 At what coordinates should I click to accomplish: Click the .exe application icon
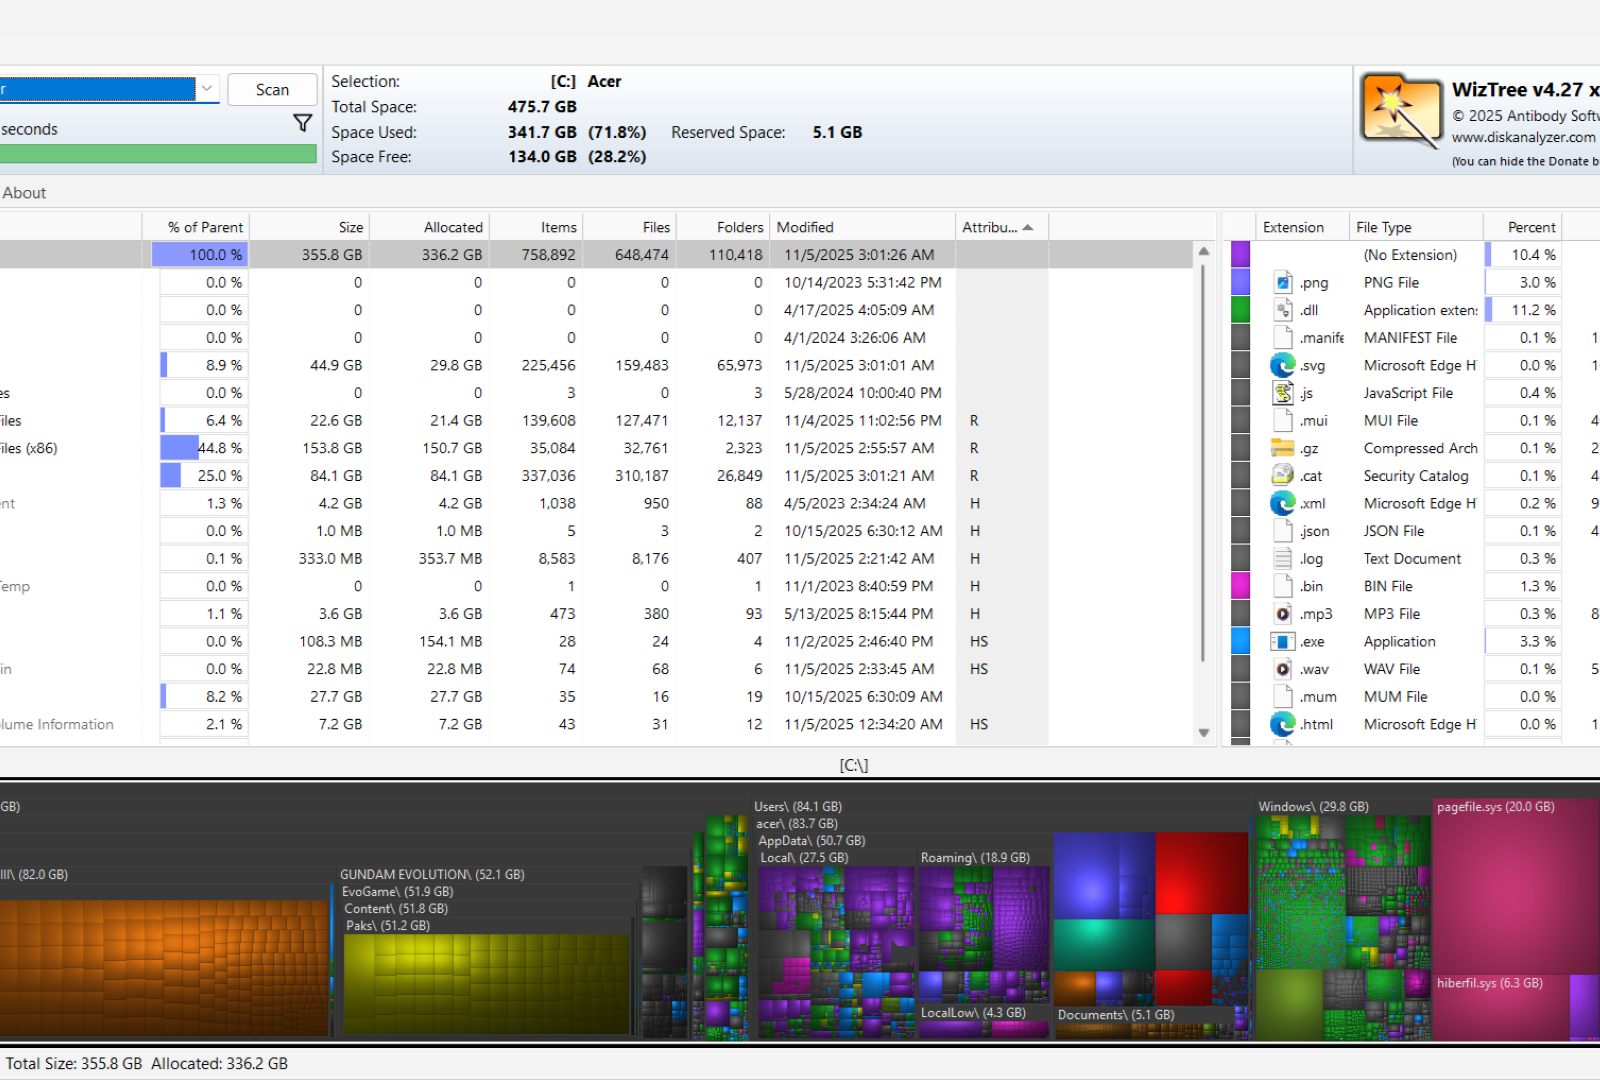1283,642
